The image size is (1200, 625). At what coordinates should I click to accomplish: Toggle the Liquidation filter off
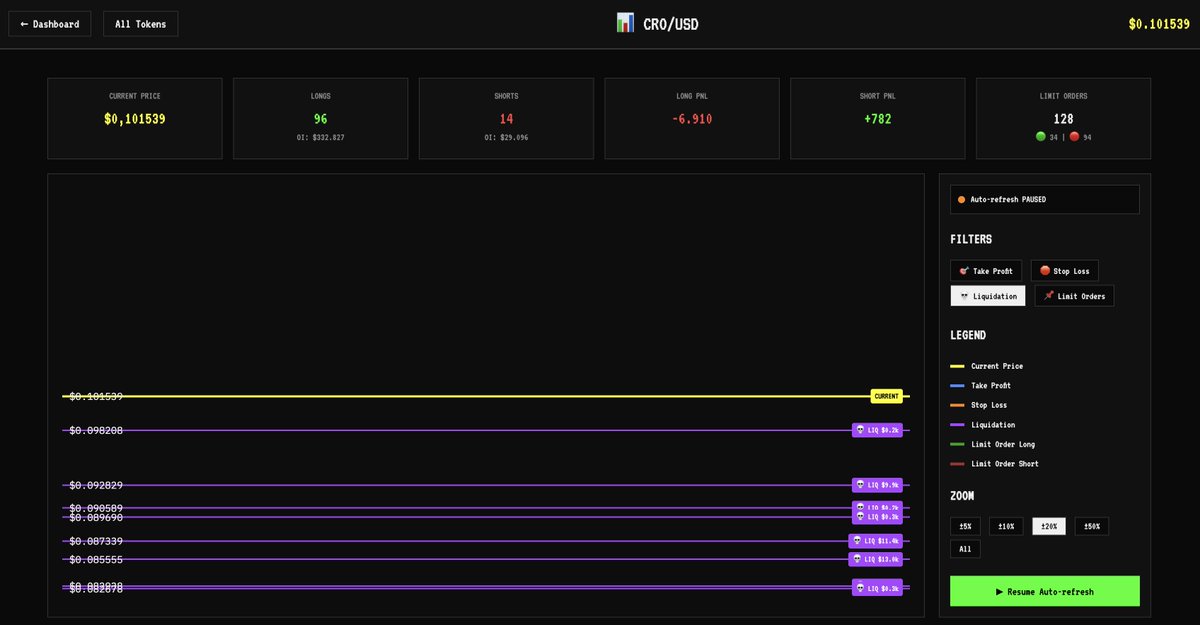point(988,296)
